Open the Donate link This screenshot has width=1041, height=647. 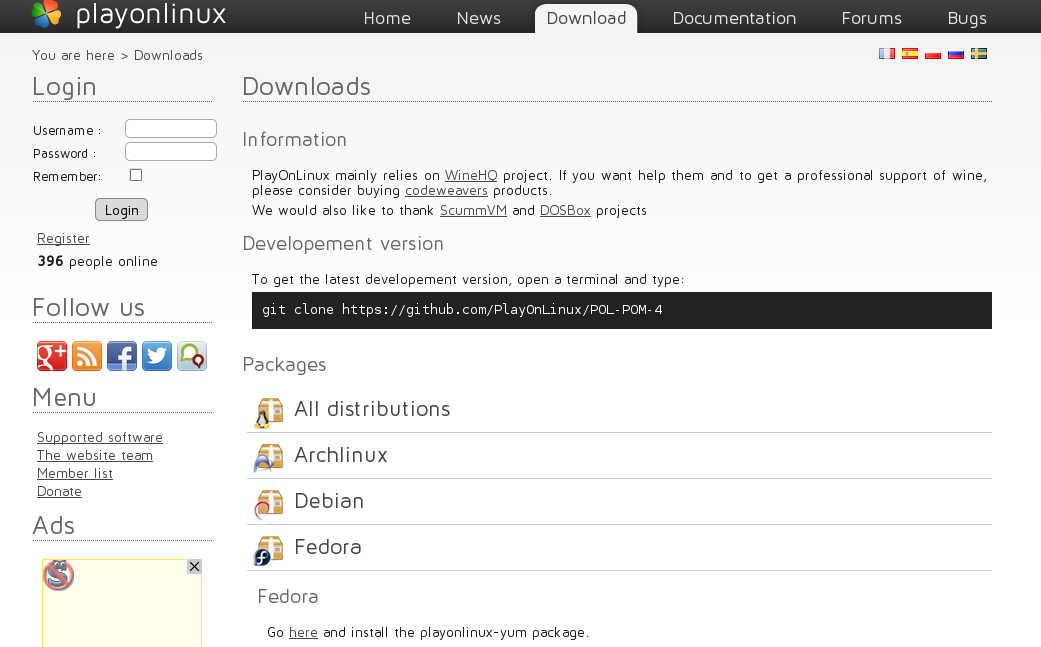(59, 491)
